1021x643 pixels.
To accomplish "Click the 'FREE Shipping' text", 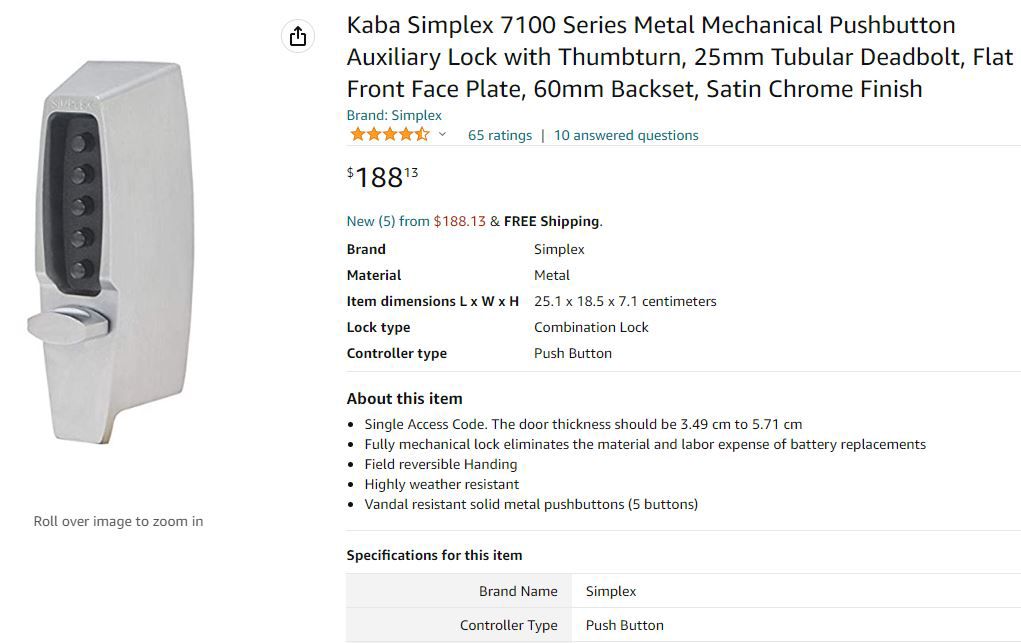I will (x=552, y=221).
